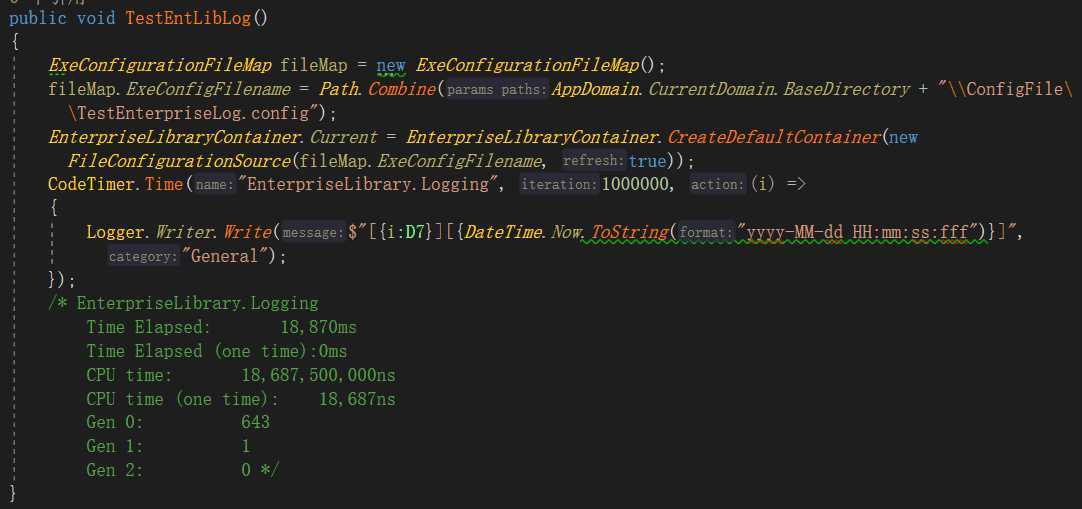The width and height of the screenshot is (1082, 509).
Task: Click the 643 Gen 0 collection count
Action: tap(255, 422)
